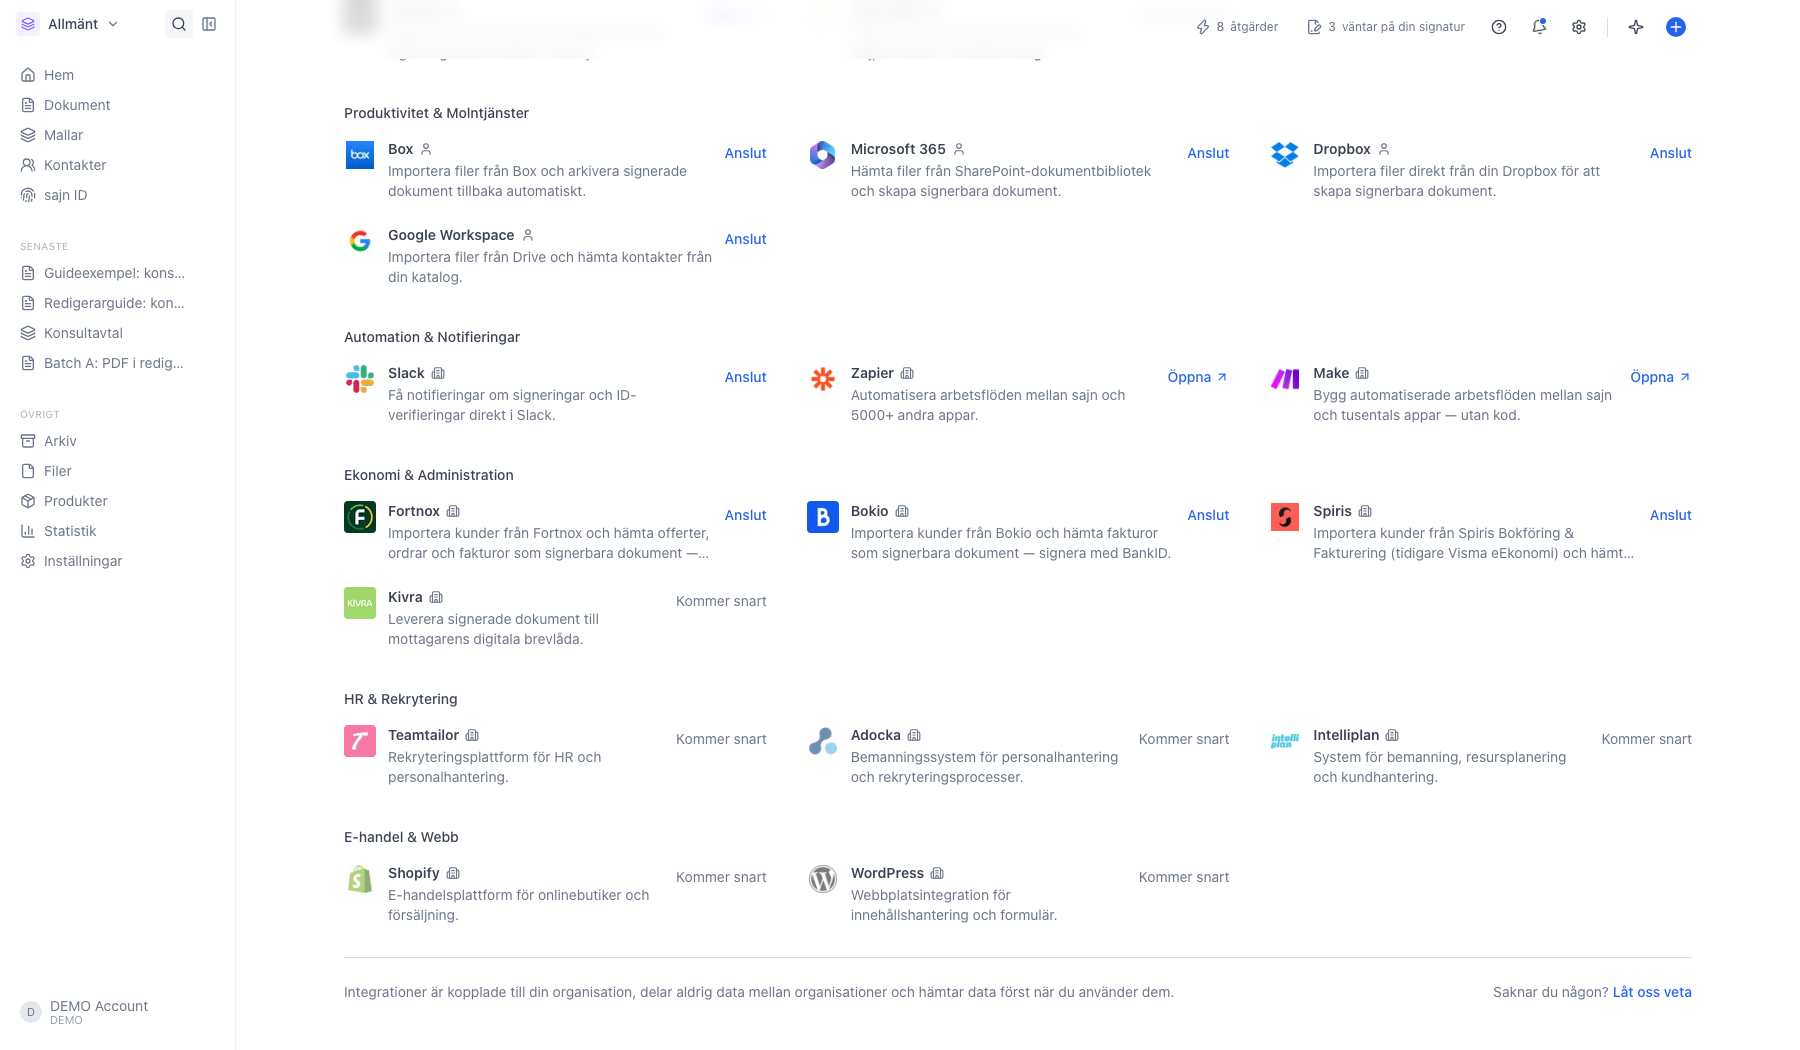Click the Dropbox logo
The height and width of the screenshot is (1050, 1800).
click(x=1285, y=155)
